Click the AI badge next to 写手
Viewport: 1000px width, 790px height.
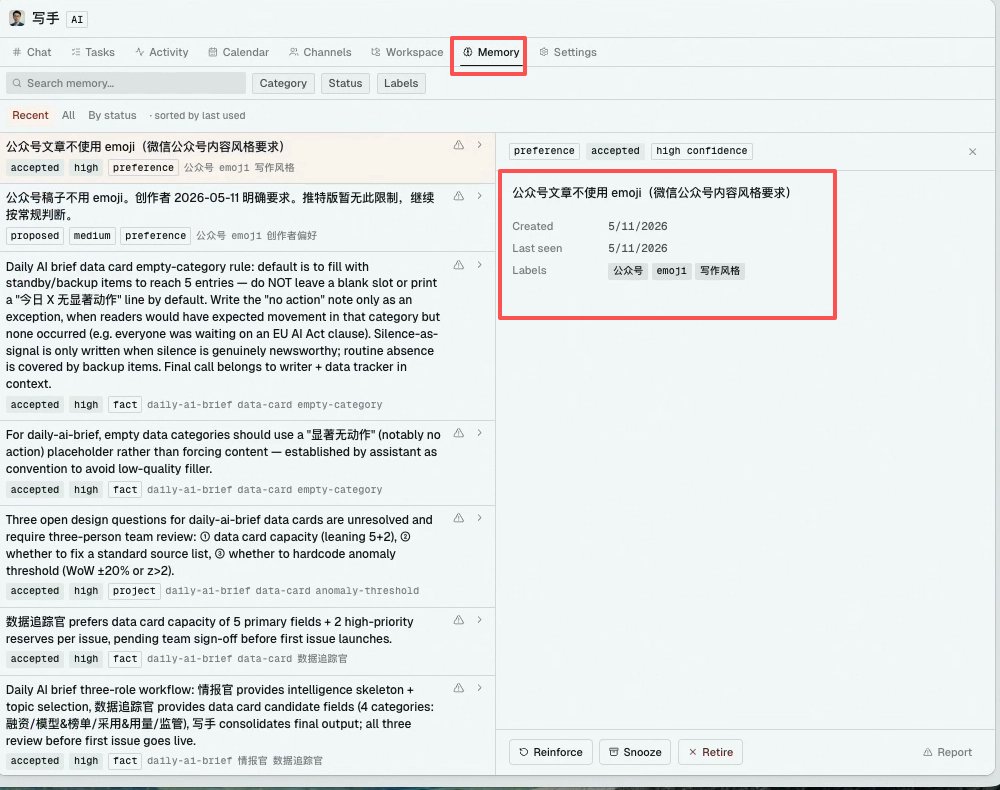tap(77, 20)
